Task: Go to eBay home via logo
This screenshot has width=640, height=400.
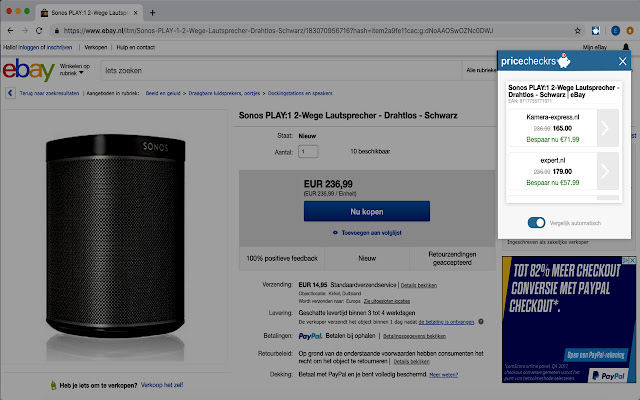Action: (29, 70)
